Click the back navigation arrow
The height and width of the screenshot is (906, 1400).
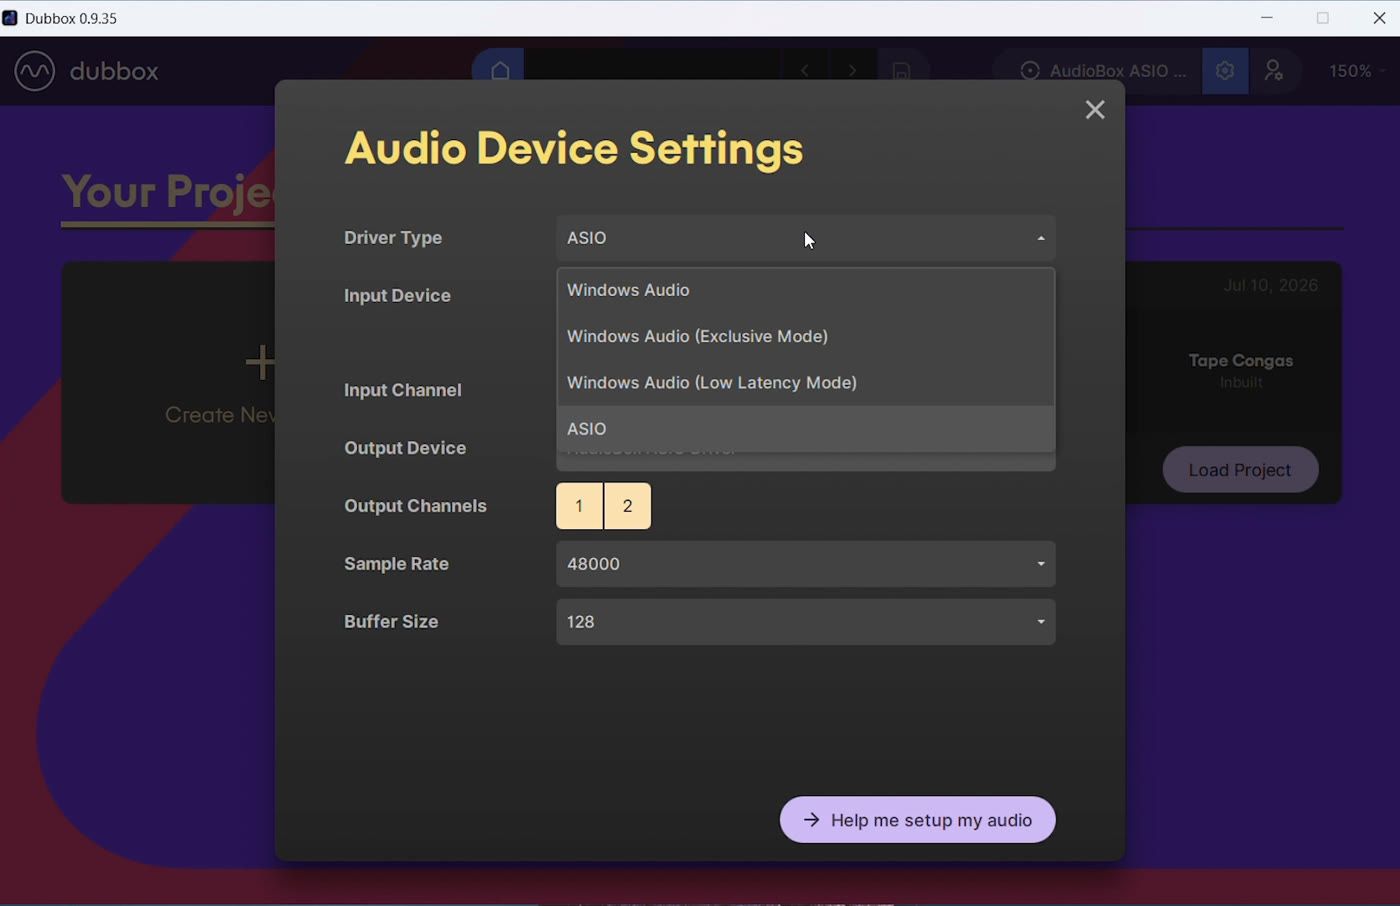[804, 71]
